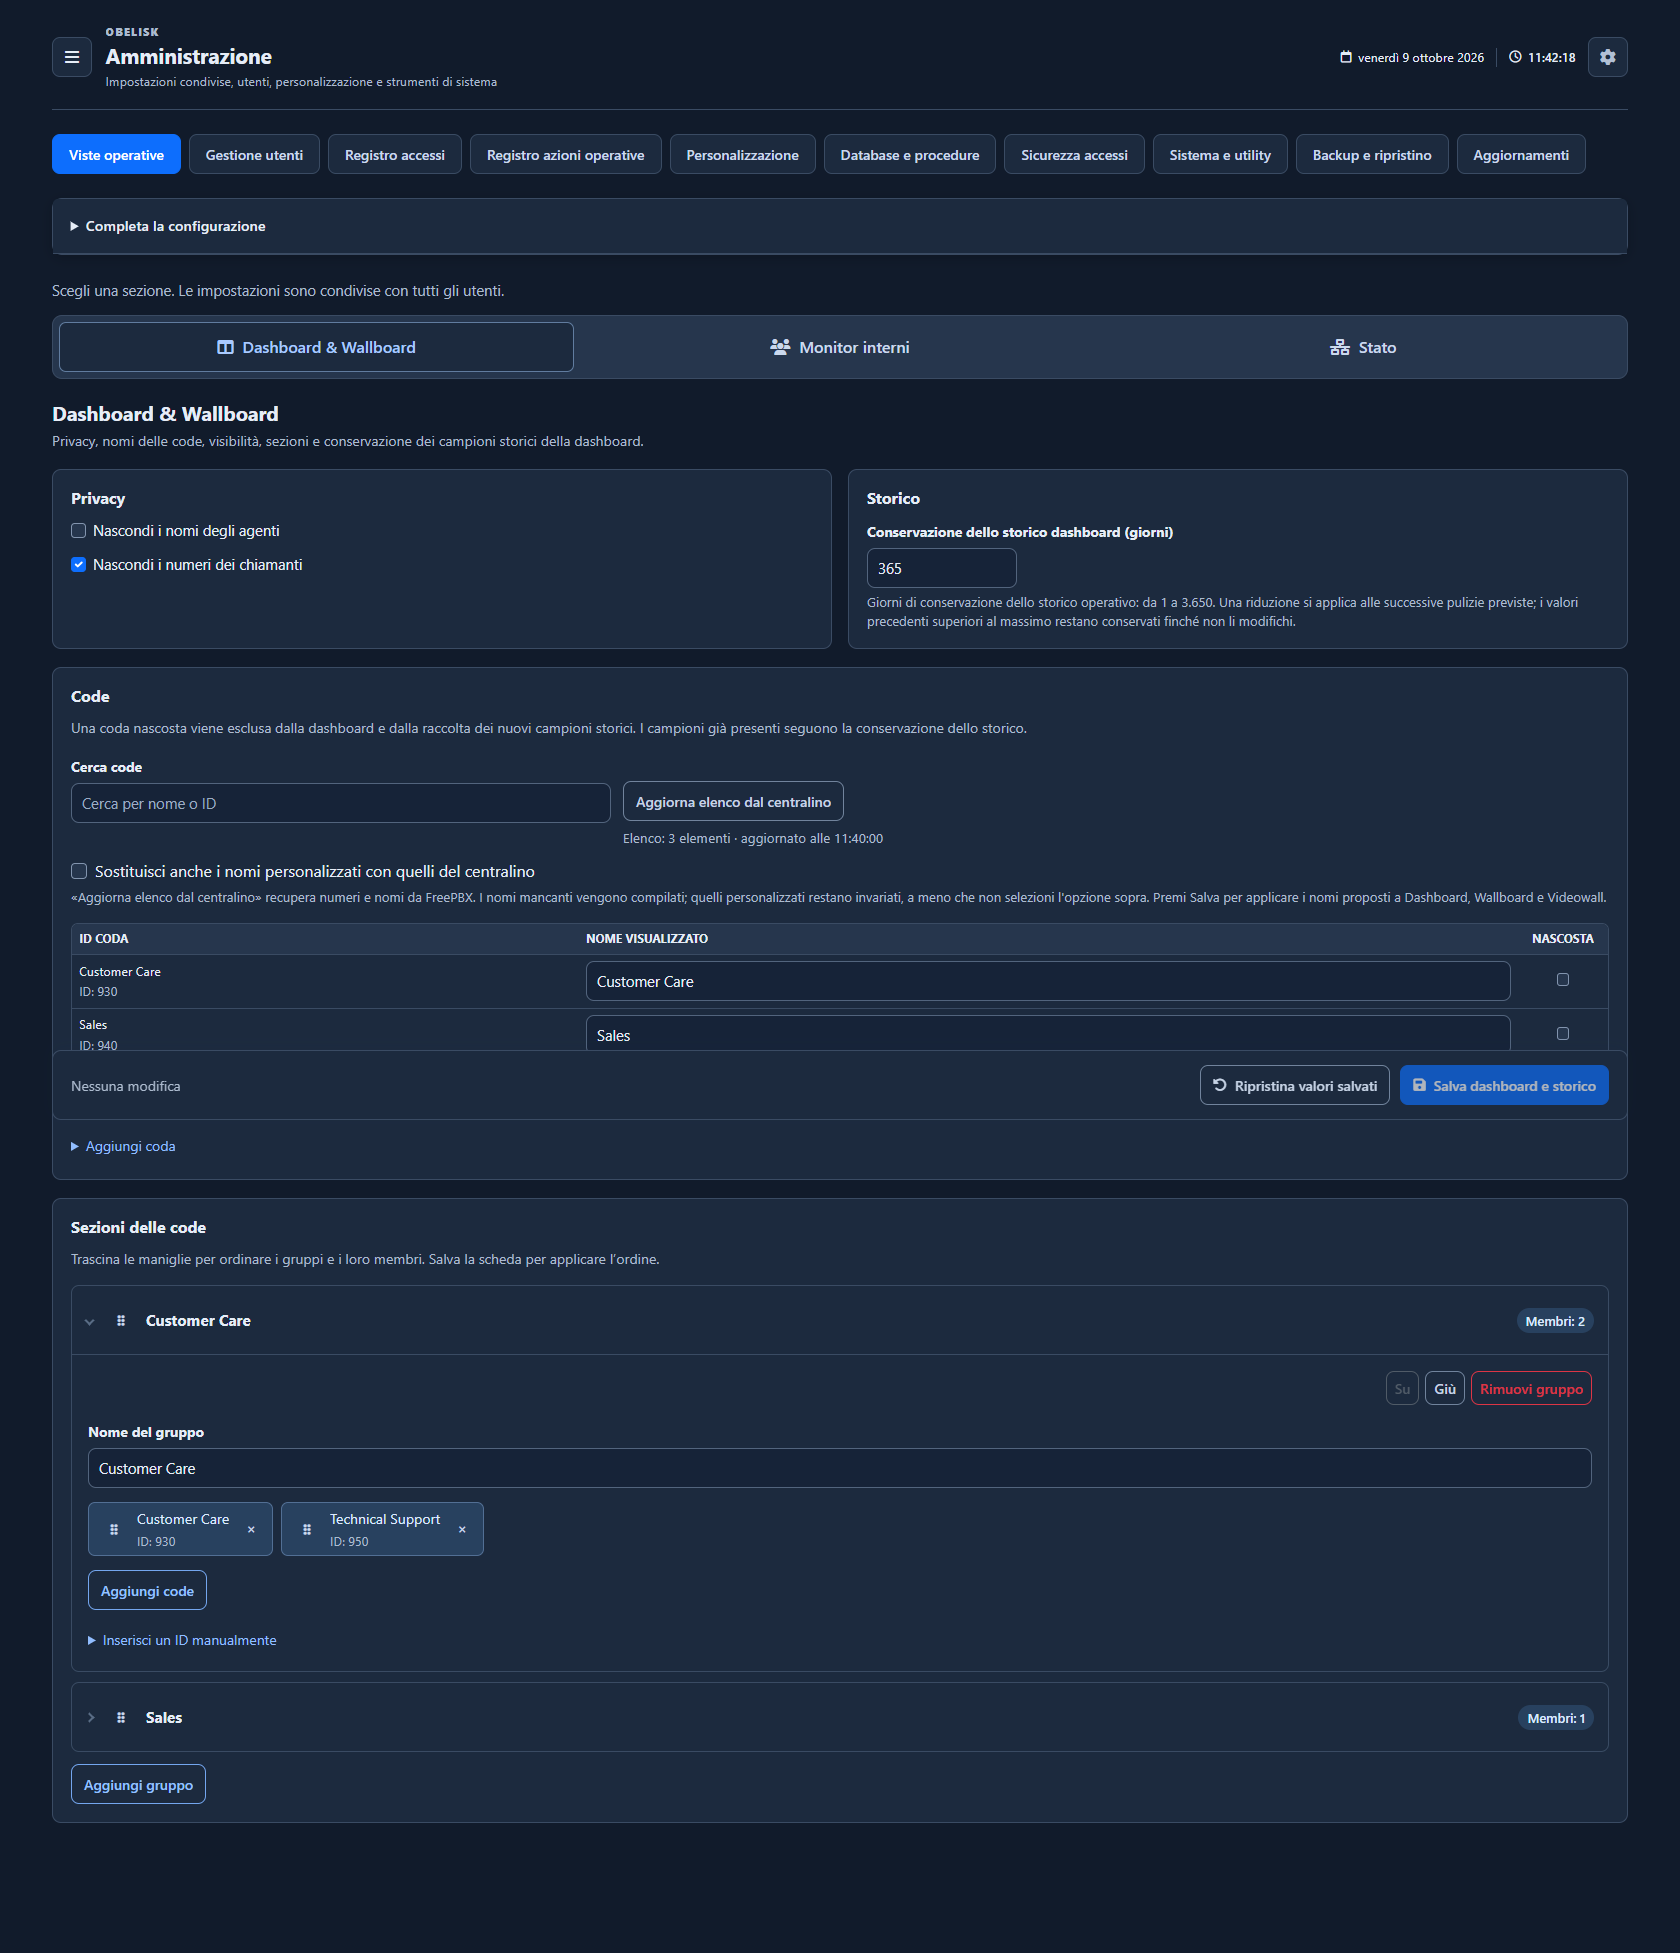Remove Customer Care ID 930 from group

tap(251, 1530)
